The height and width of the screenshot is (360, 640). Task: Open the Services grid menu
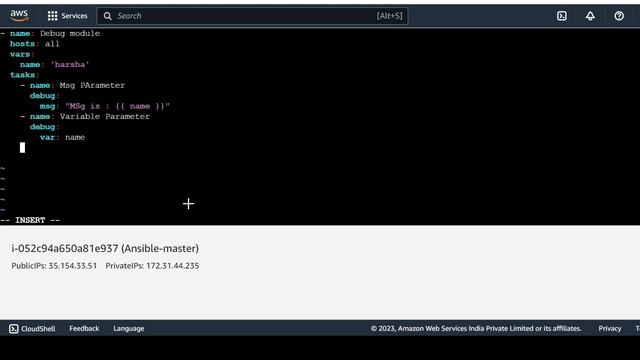[52, 16]
